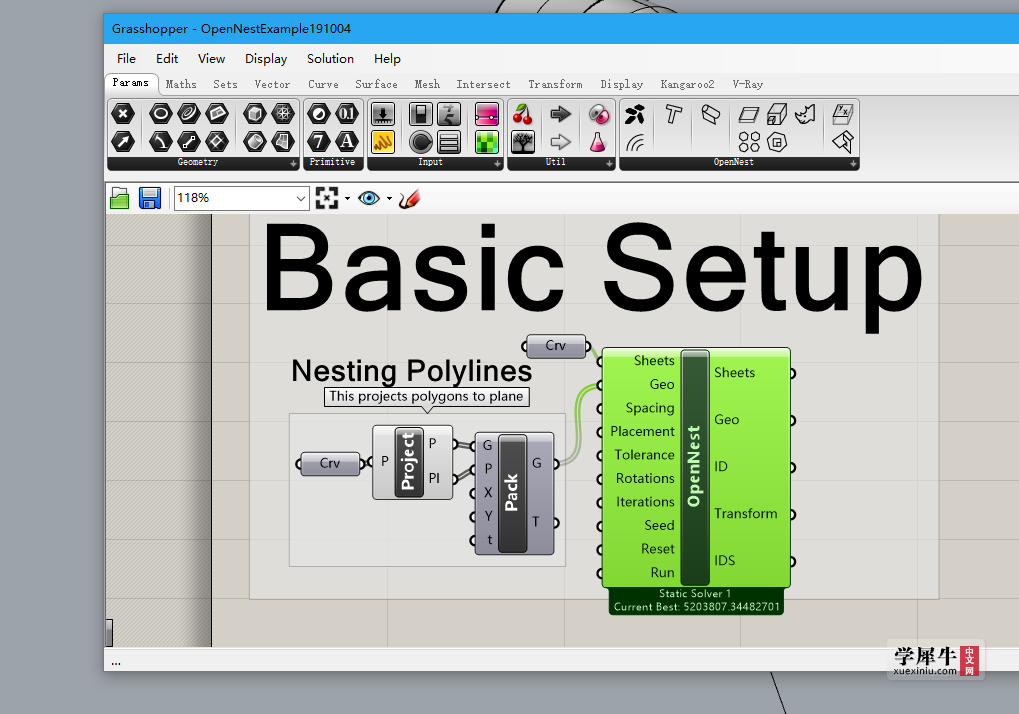Choose the pink flask Galapagos icon
The width and height of the screenshot is (1019, 714).
[598, 142]
